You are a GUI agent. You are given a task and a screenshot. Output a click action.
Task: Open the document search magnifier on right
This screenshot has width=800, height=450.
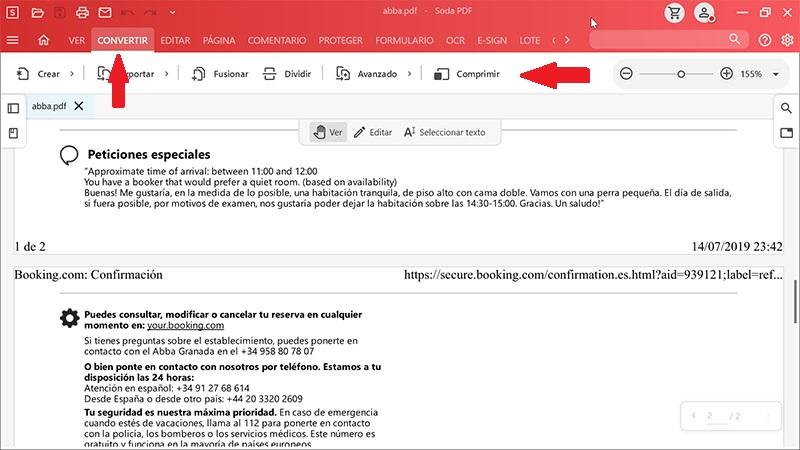(786, 108)
